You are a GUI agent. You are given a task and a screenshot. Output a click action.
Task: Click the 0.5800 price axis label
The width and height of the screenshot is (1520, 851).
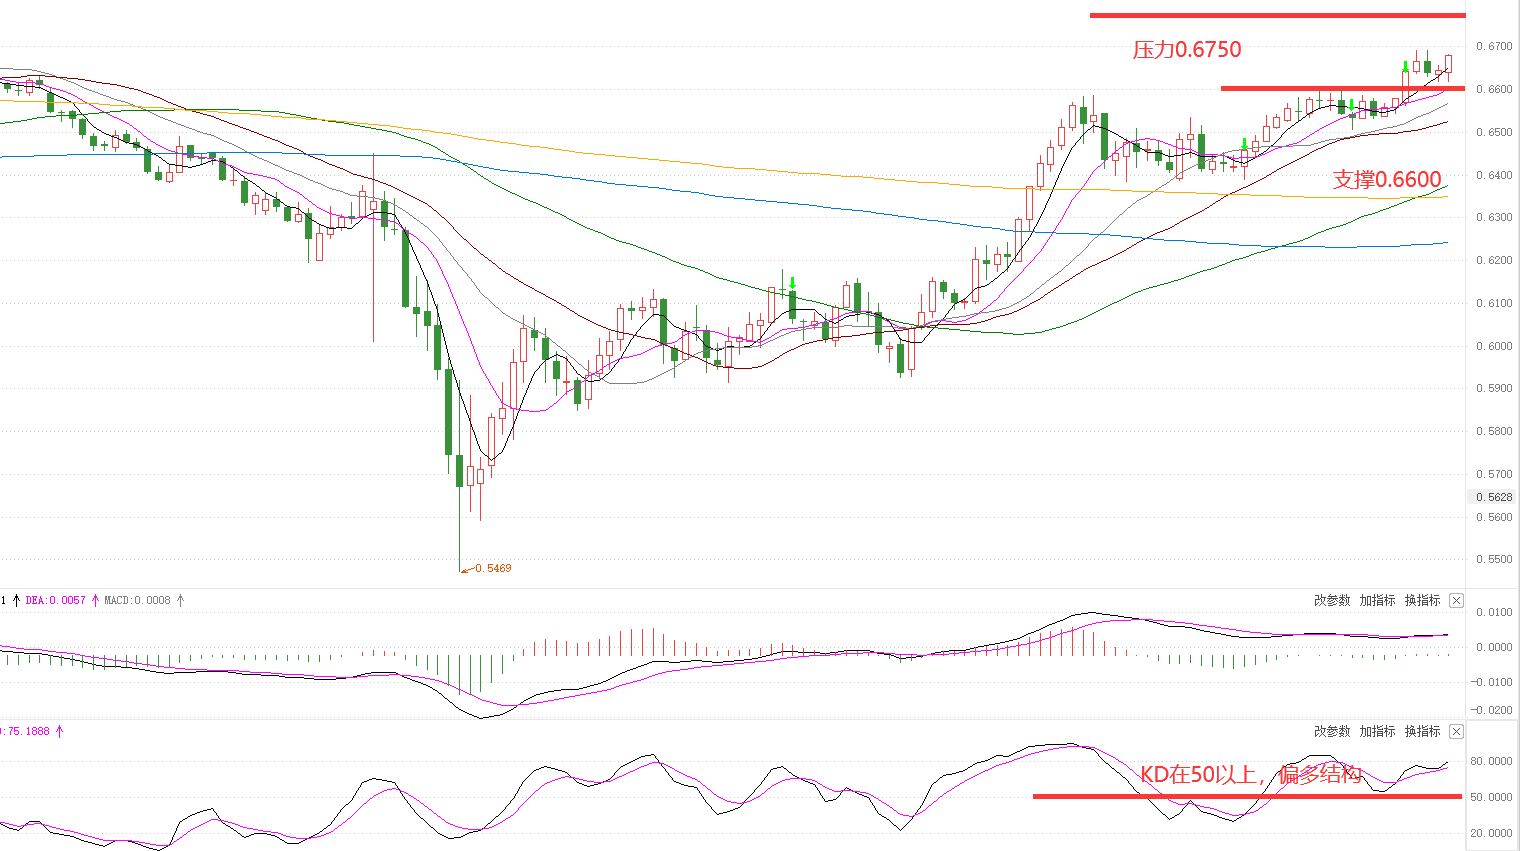[x=1494, y=431]
